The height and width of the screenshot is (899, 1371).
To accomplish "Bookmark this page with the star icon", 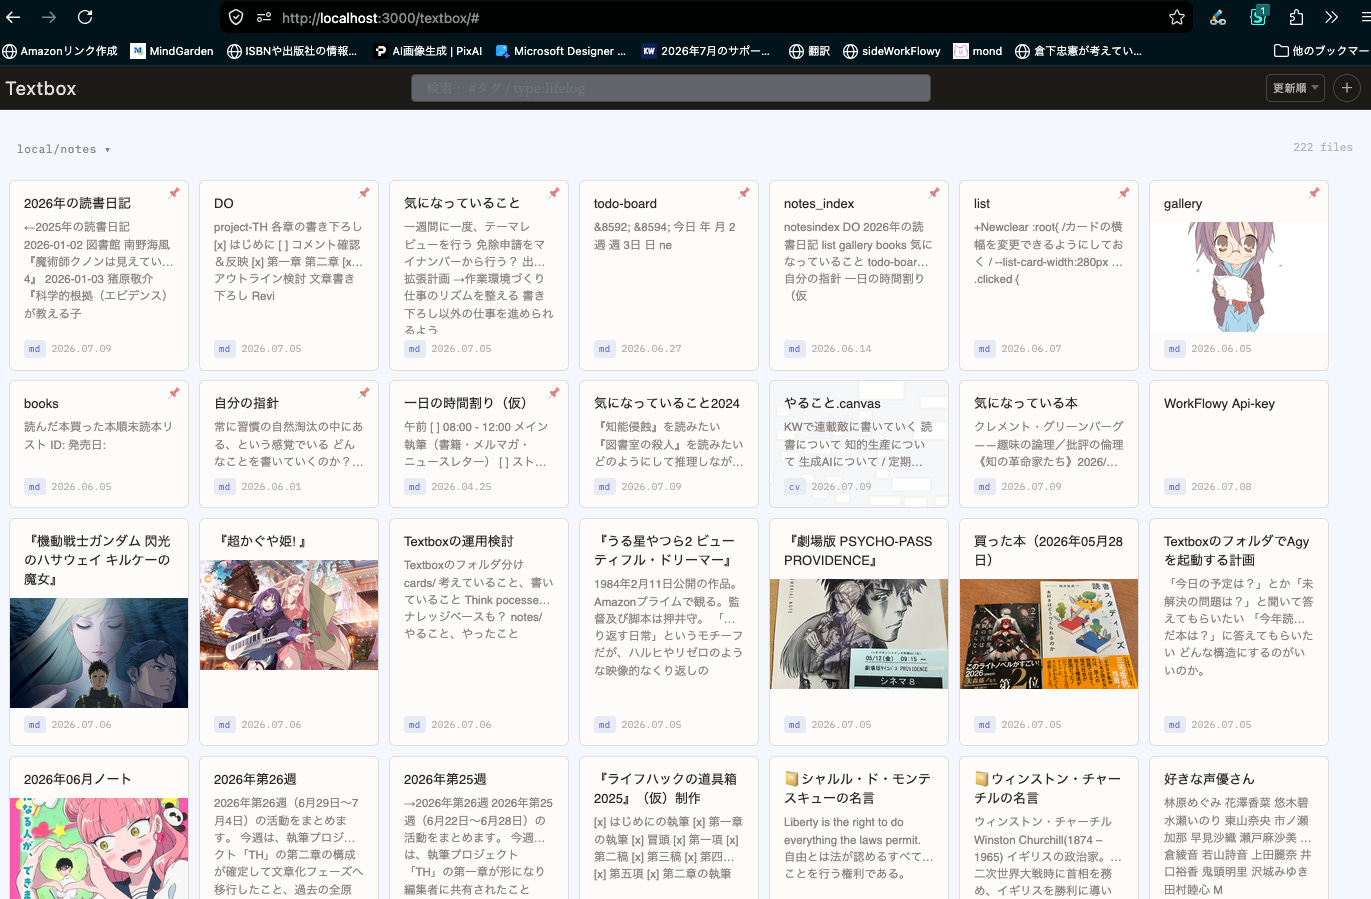I will click(1177, 17).
